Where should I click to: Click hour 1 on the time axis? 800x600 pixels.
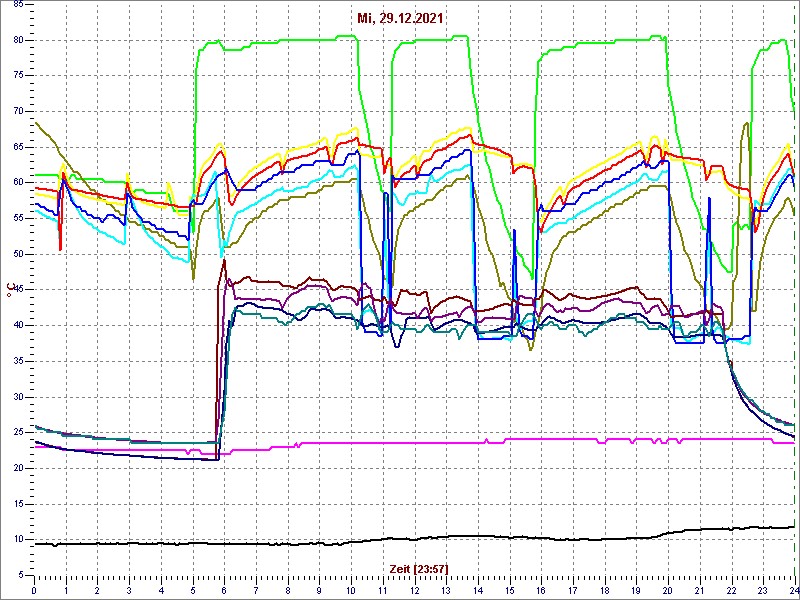pos(66,589)
